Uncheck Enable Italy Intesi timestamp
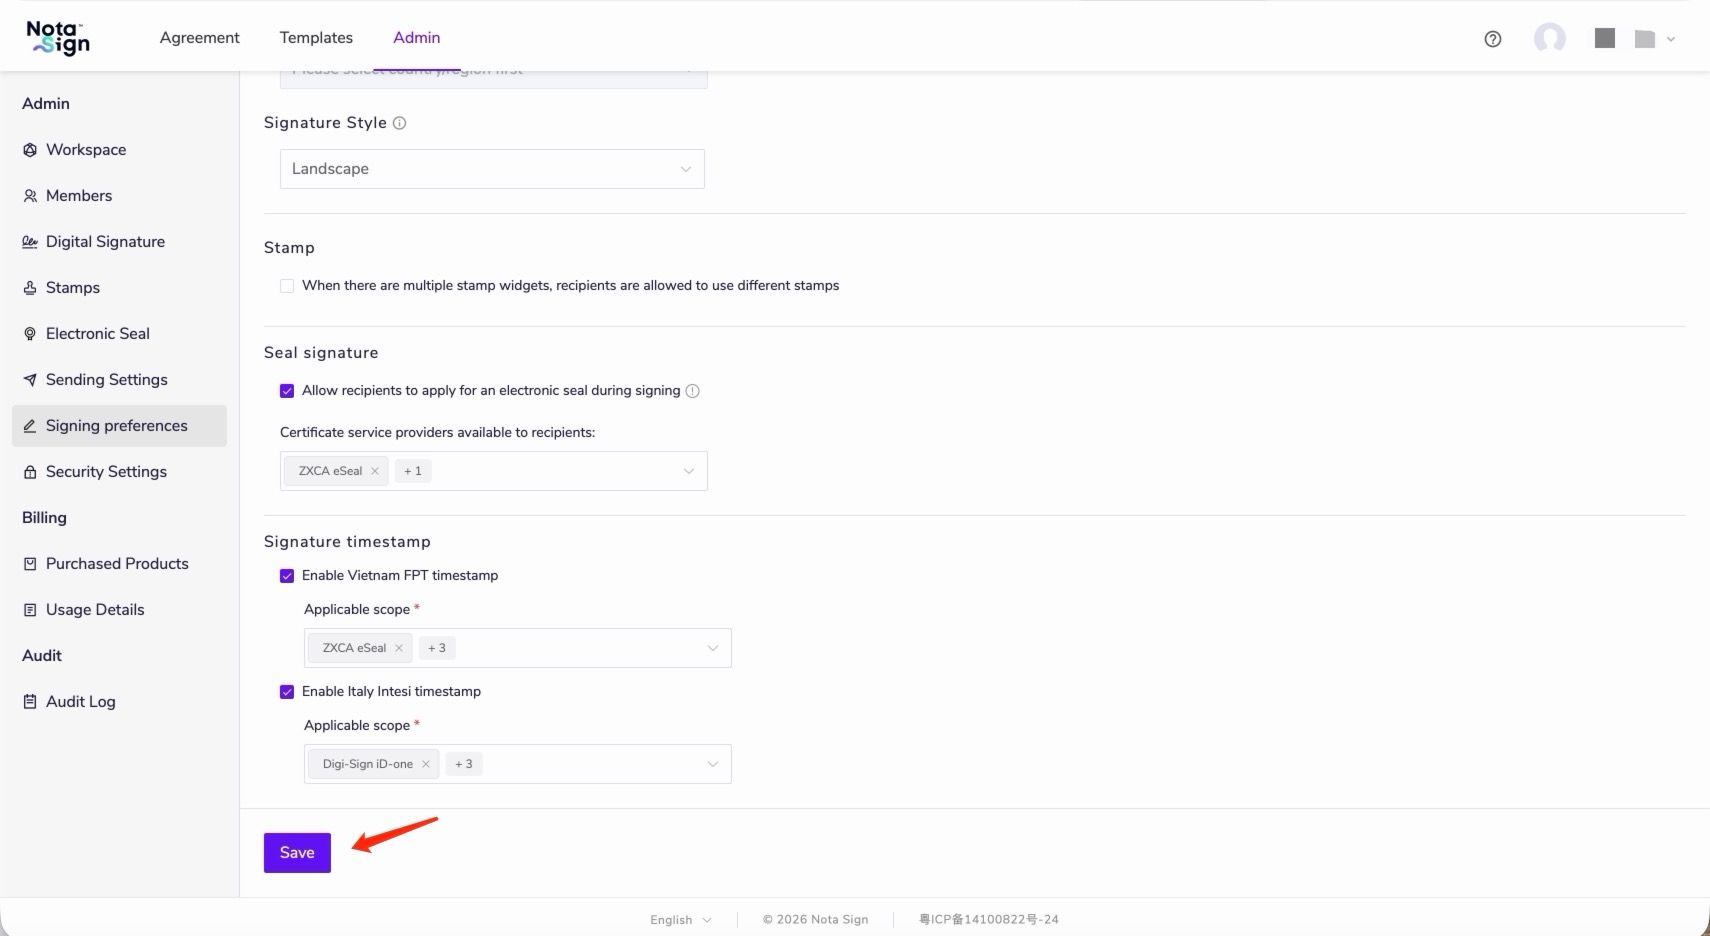The image size is (1710, 936). click(287, 692)
